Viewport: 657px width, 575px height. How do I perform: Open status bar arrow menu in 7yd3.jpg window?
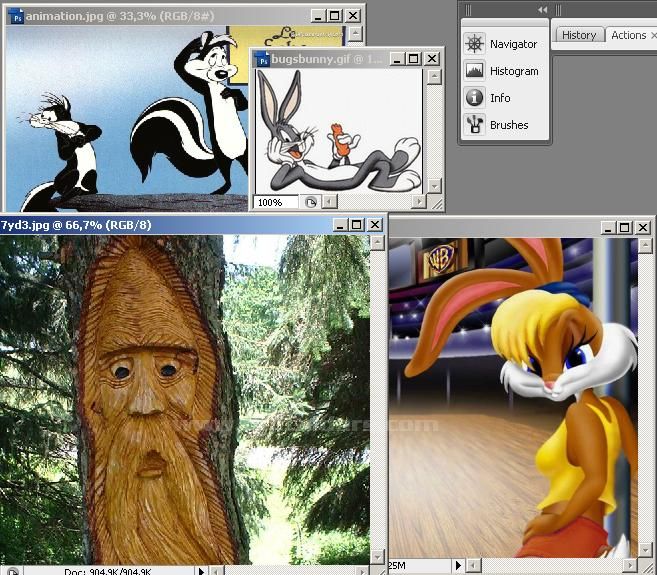click(201, 571)
